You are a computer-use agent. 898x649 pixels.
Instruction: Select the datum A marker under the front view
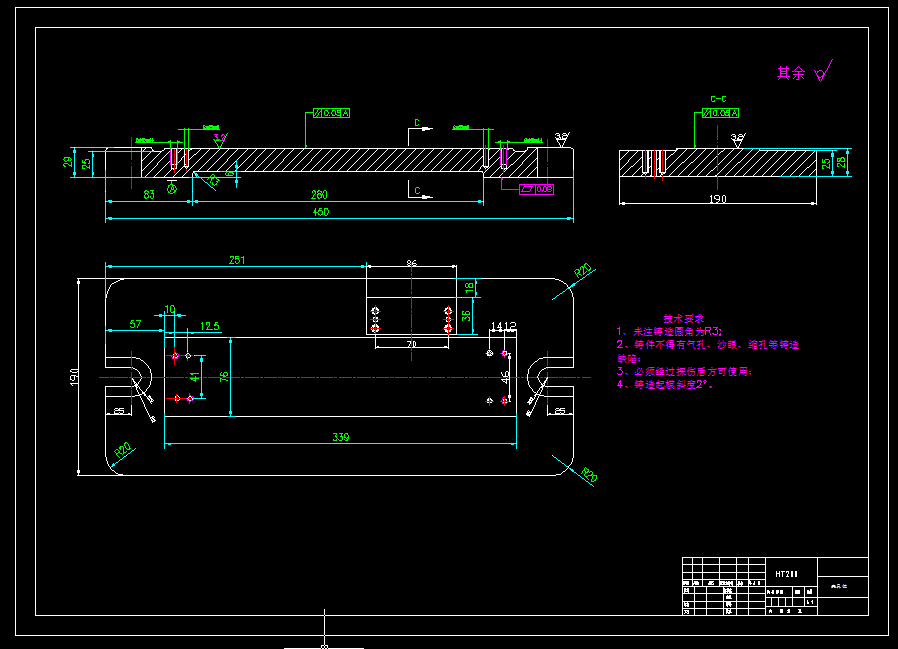172,187
